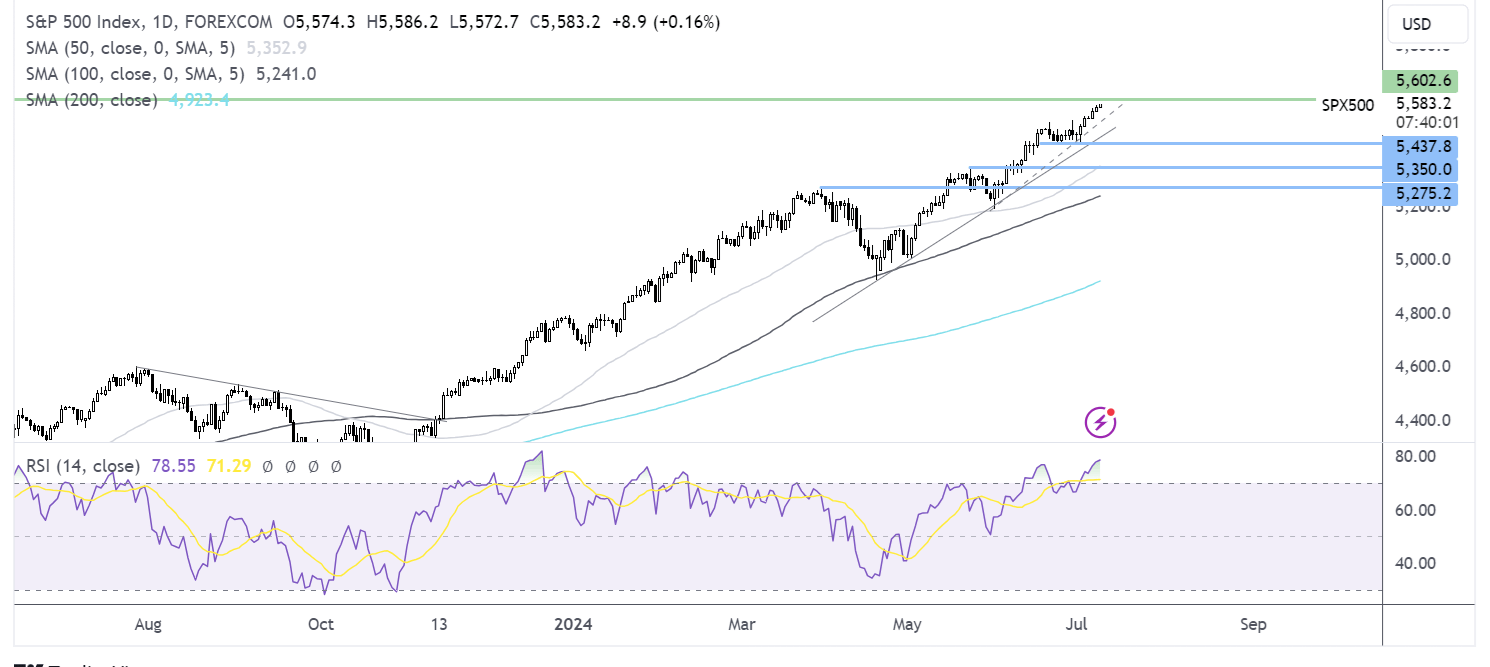Click the 60.00 RSI axis label
This screenshot has width=1490, height=667.
coord(1417,510)
